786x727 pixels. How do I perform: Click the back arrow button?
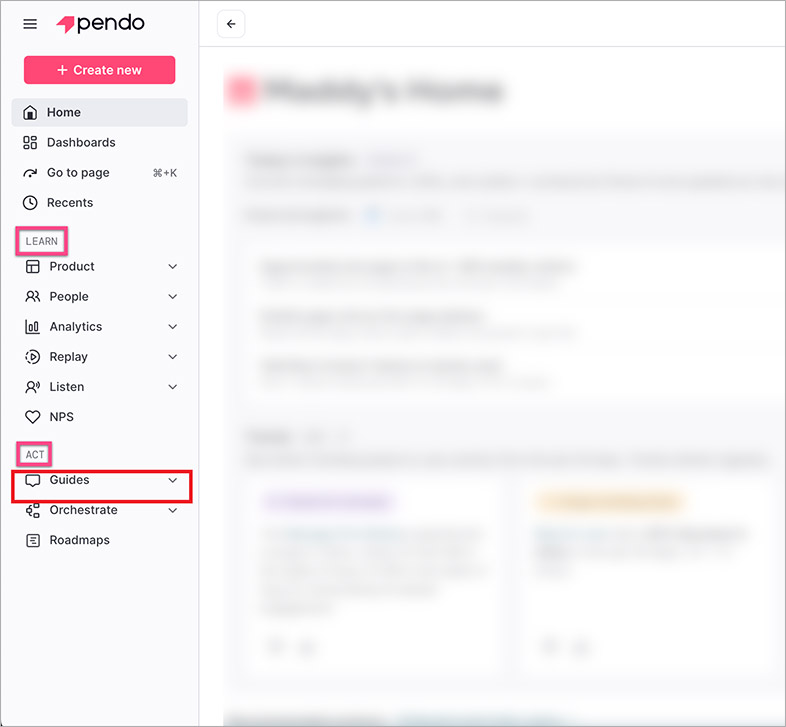[231, 24]
